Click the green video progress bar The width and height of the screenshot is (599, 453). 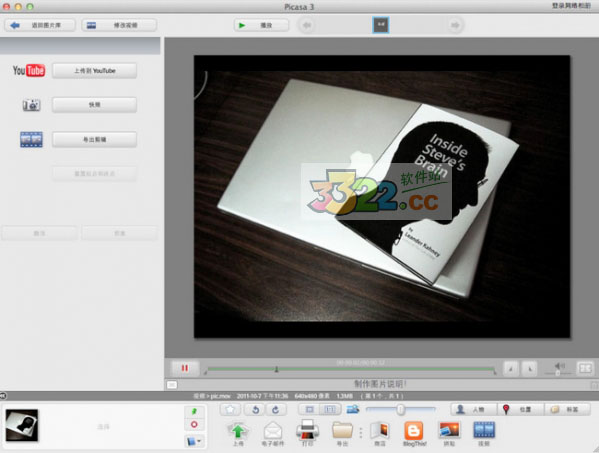pyautogui.click(x=350, y=369)
